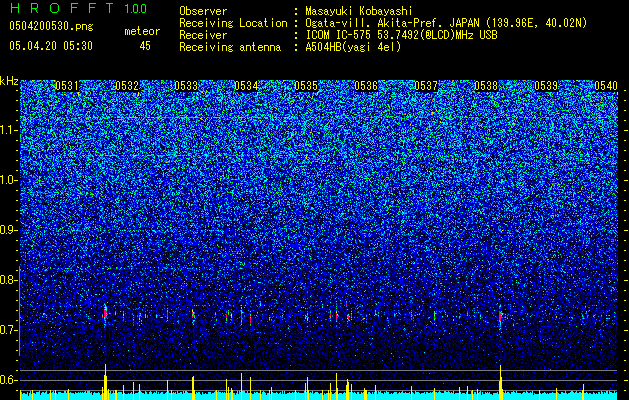629x400 pixels.
Task: Click the Observer label
Action: click(x=203, y=11)
